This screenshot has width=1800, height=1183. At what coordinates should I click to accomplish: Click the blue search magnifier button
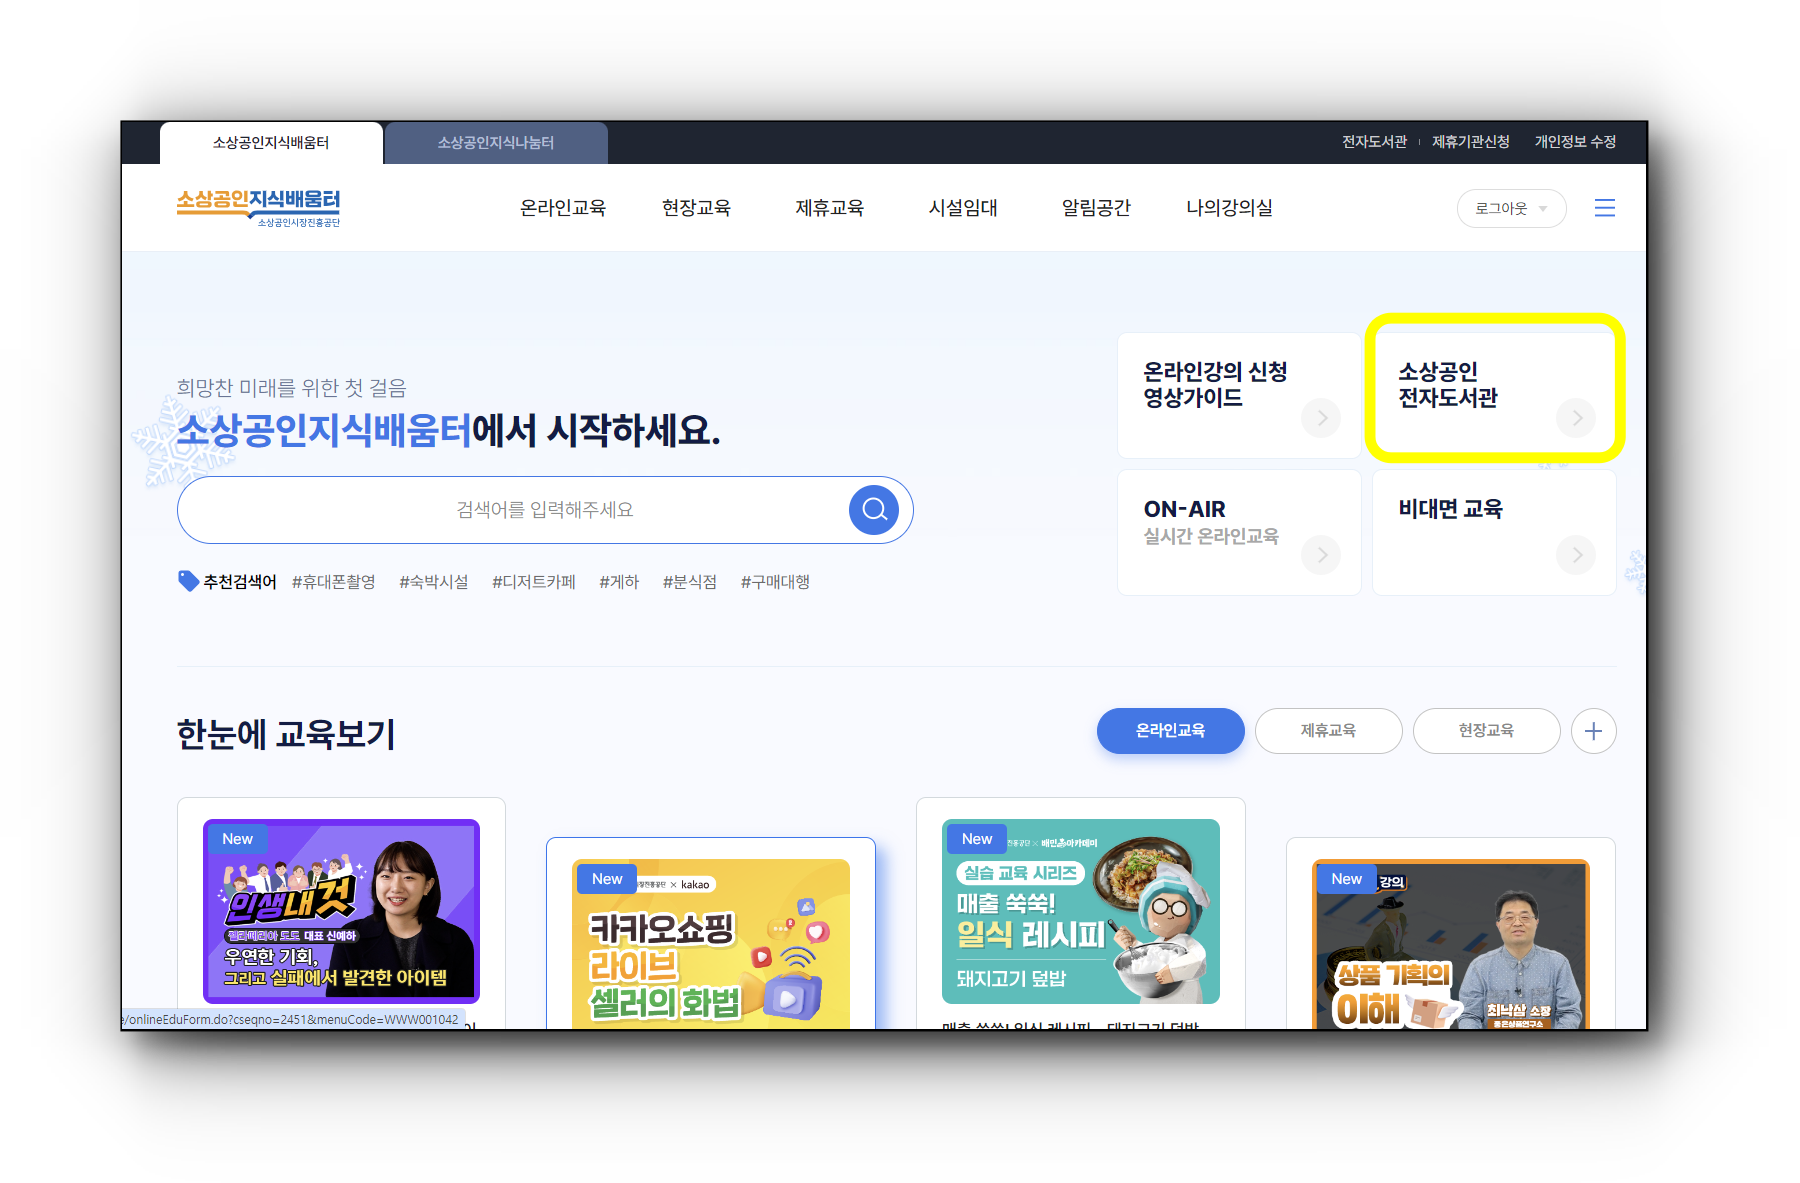pos(874,510)
